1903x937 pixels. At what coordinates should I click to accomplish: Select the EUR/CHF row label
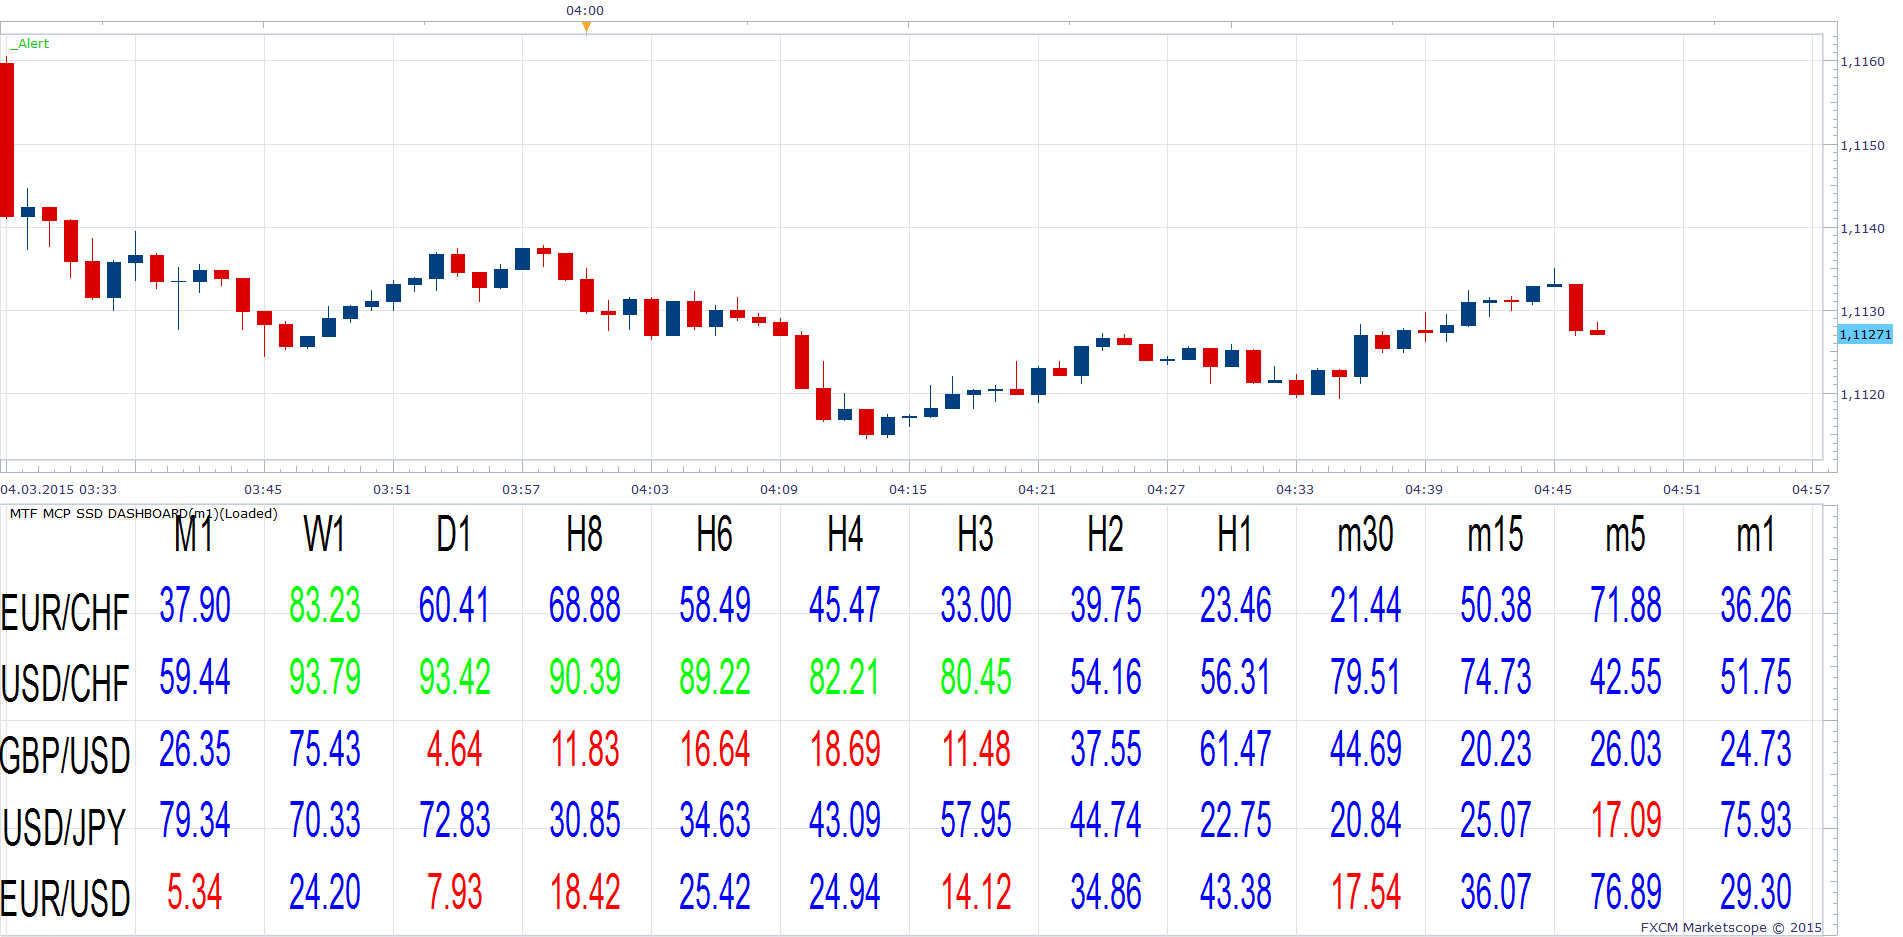pyautogui.click(x=65, y=613)
